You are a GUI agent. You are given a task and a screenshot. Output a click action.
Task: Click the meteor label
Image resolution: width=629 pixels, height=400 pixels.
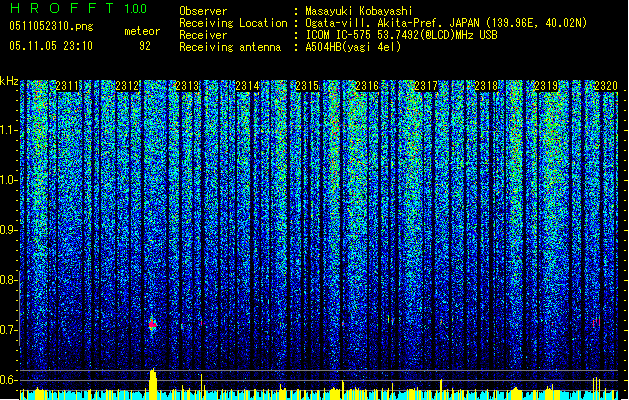142,31
